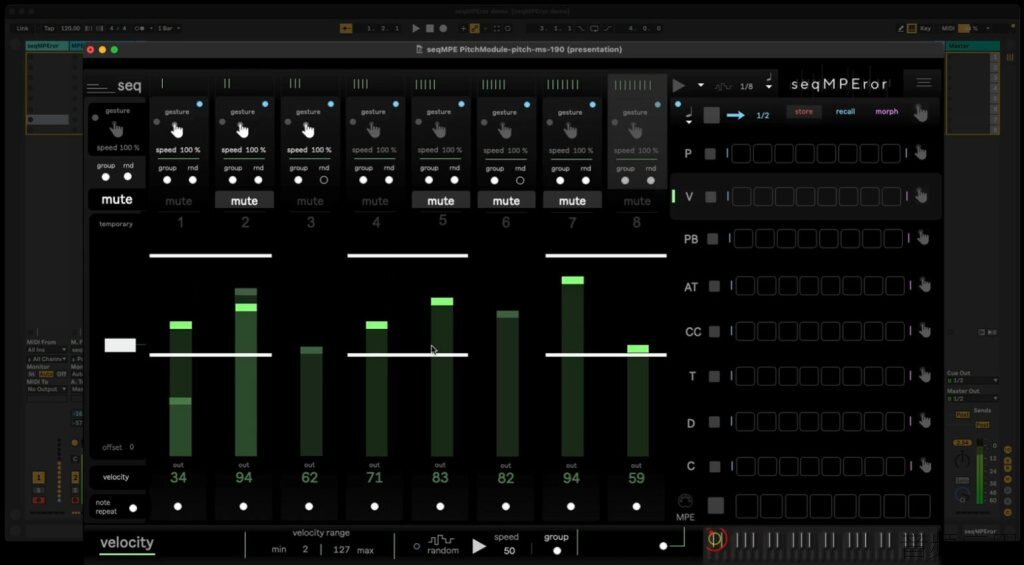This screenshot has width=1024, height=565.
Task: Click the one-bar pattern header above sequence 1
Action: point(163,84)
